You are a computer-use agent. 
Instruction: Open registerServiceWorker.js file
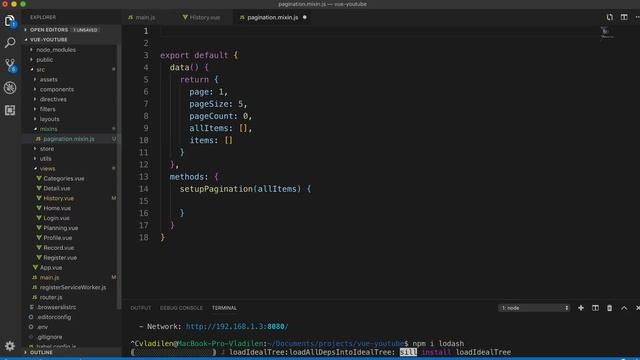point(73,287)
